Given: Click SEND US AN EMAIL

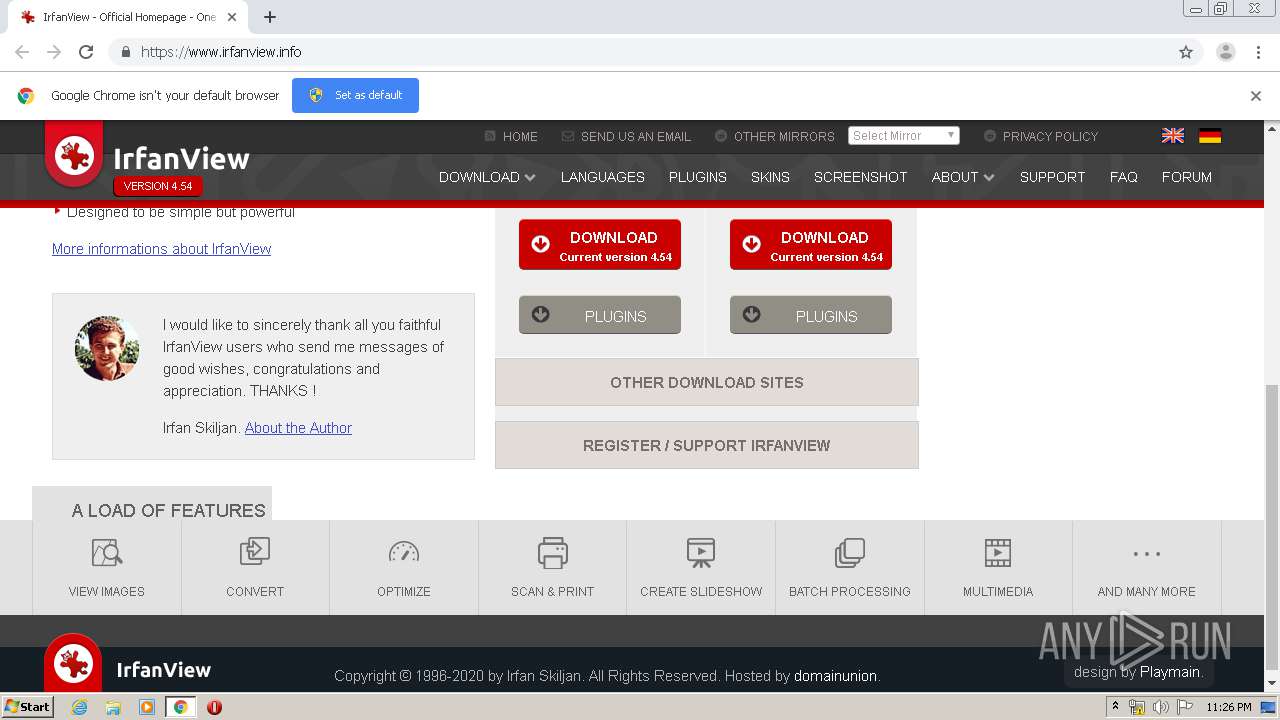Looking at the screenshot, I should click(x=626, y=136).
